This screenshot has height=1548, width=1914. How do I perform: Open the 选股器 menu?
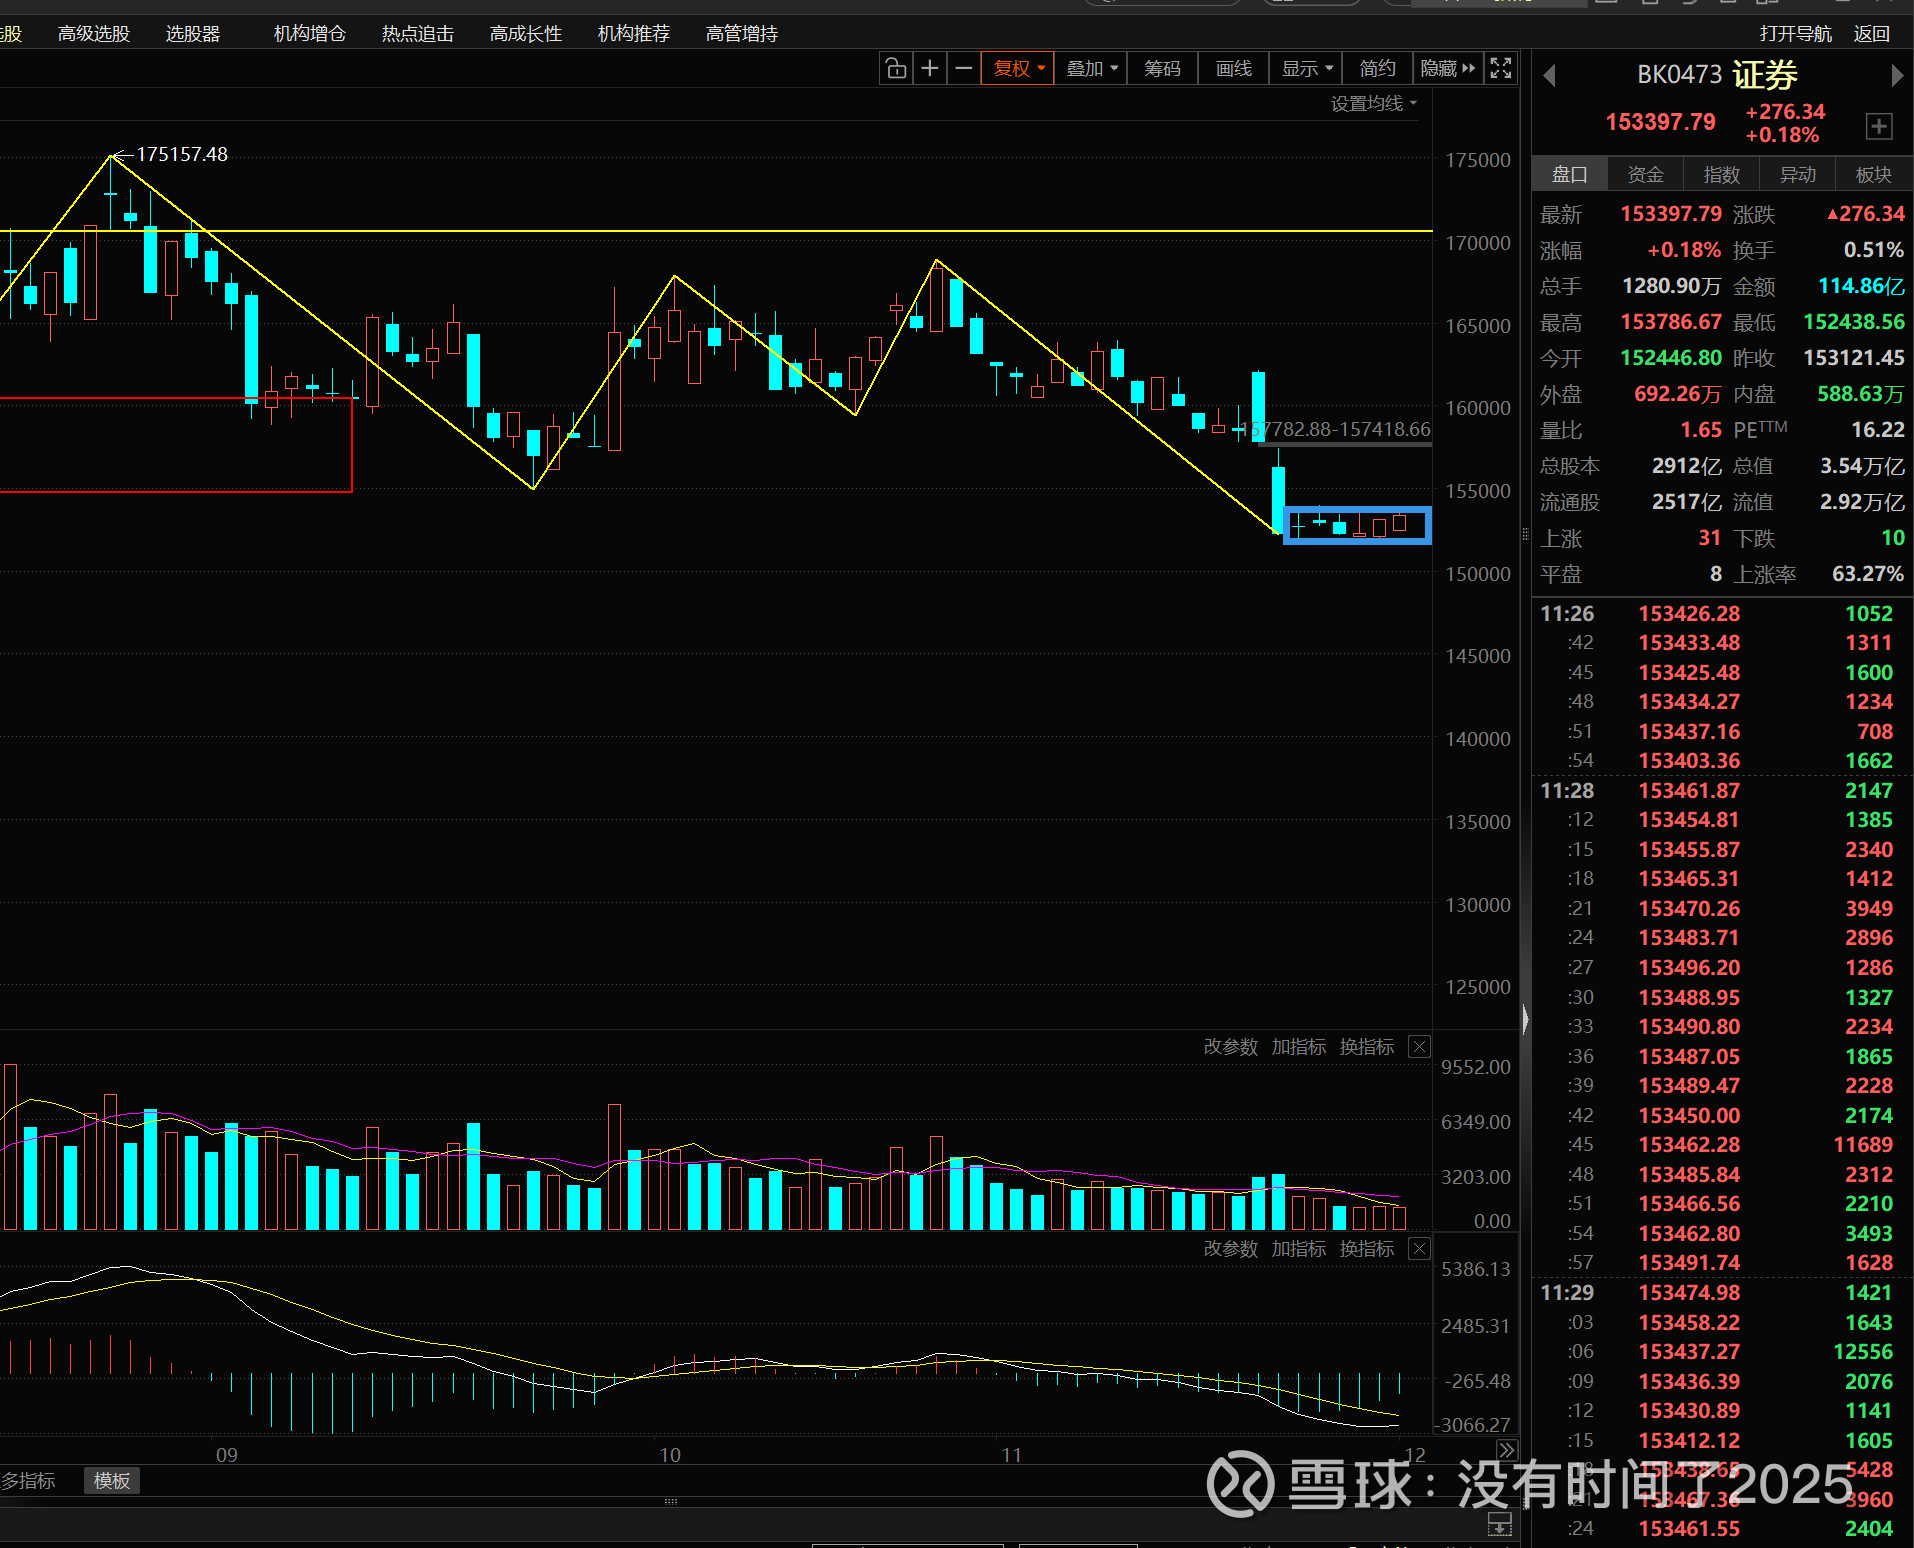point(193,34)
